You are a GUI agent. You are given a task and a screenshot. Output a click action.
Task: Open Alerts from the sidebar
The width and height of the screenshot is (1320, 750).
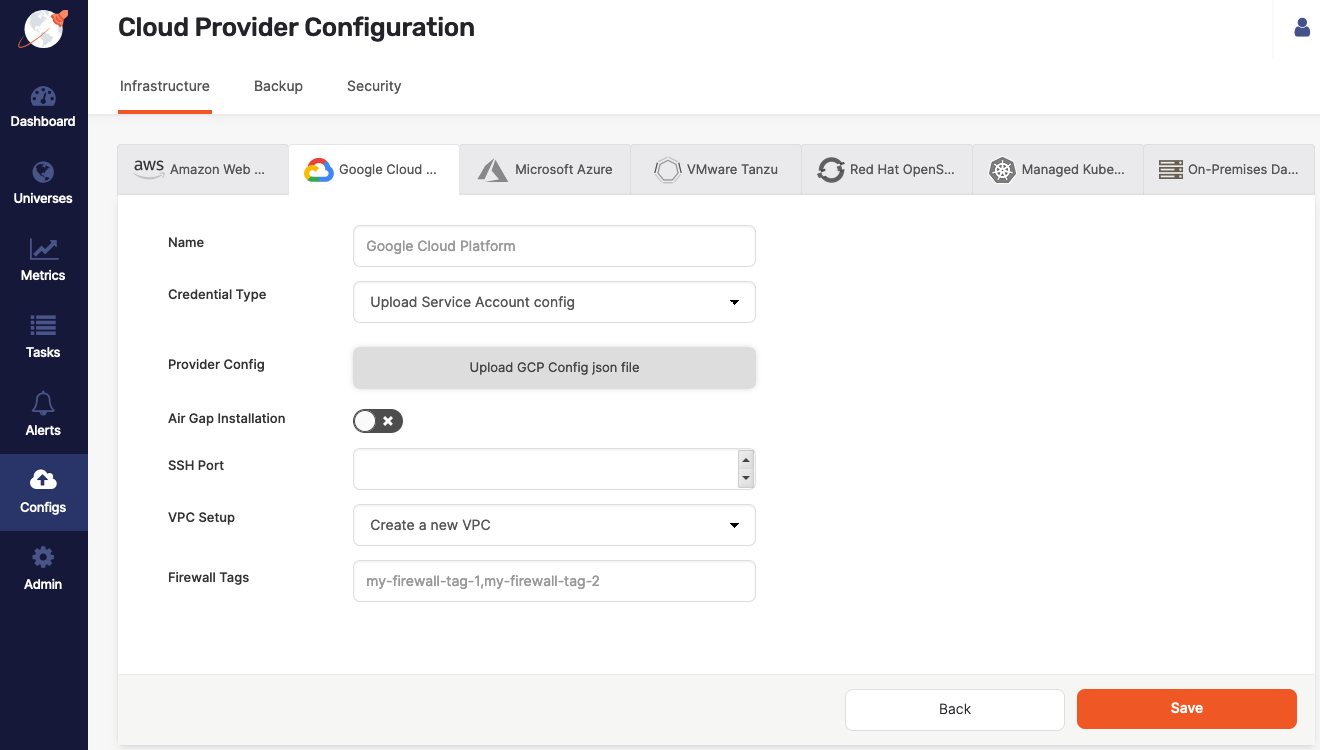[43, 414]
